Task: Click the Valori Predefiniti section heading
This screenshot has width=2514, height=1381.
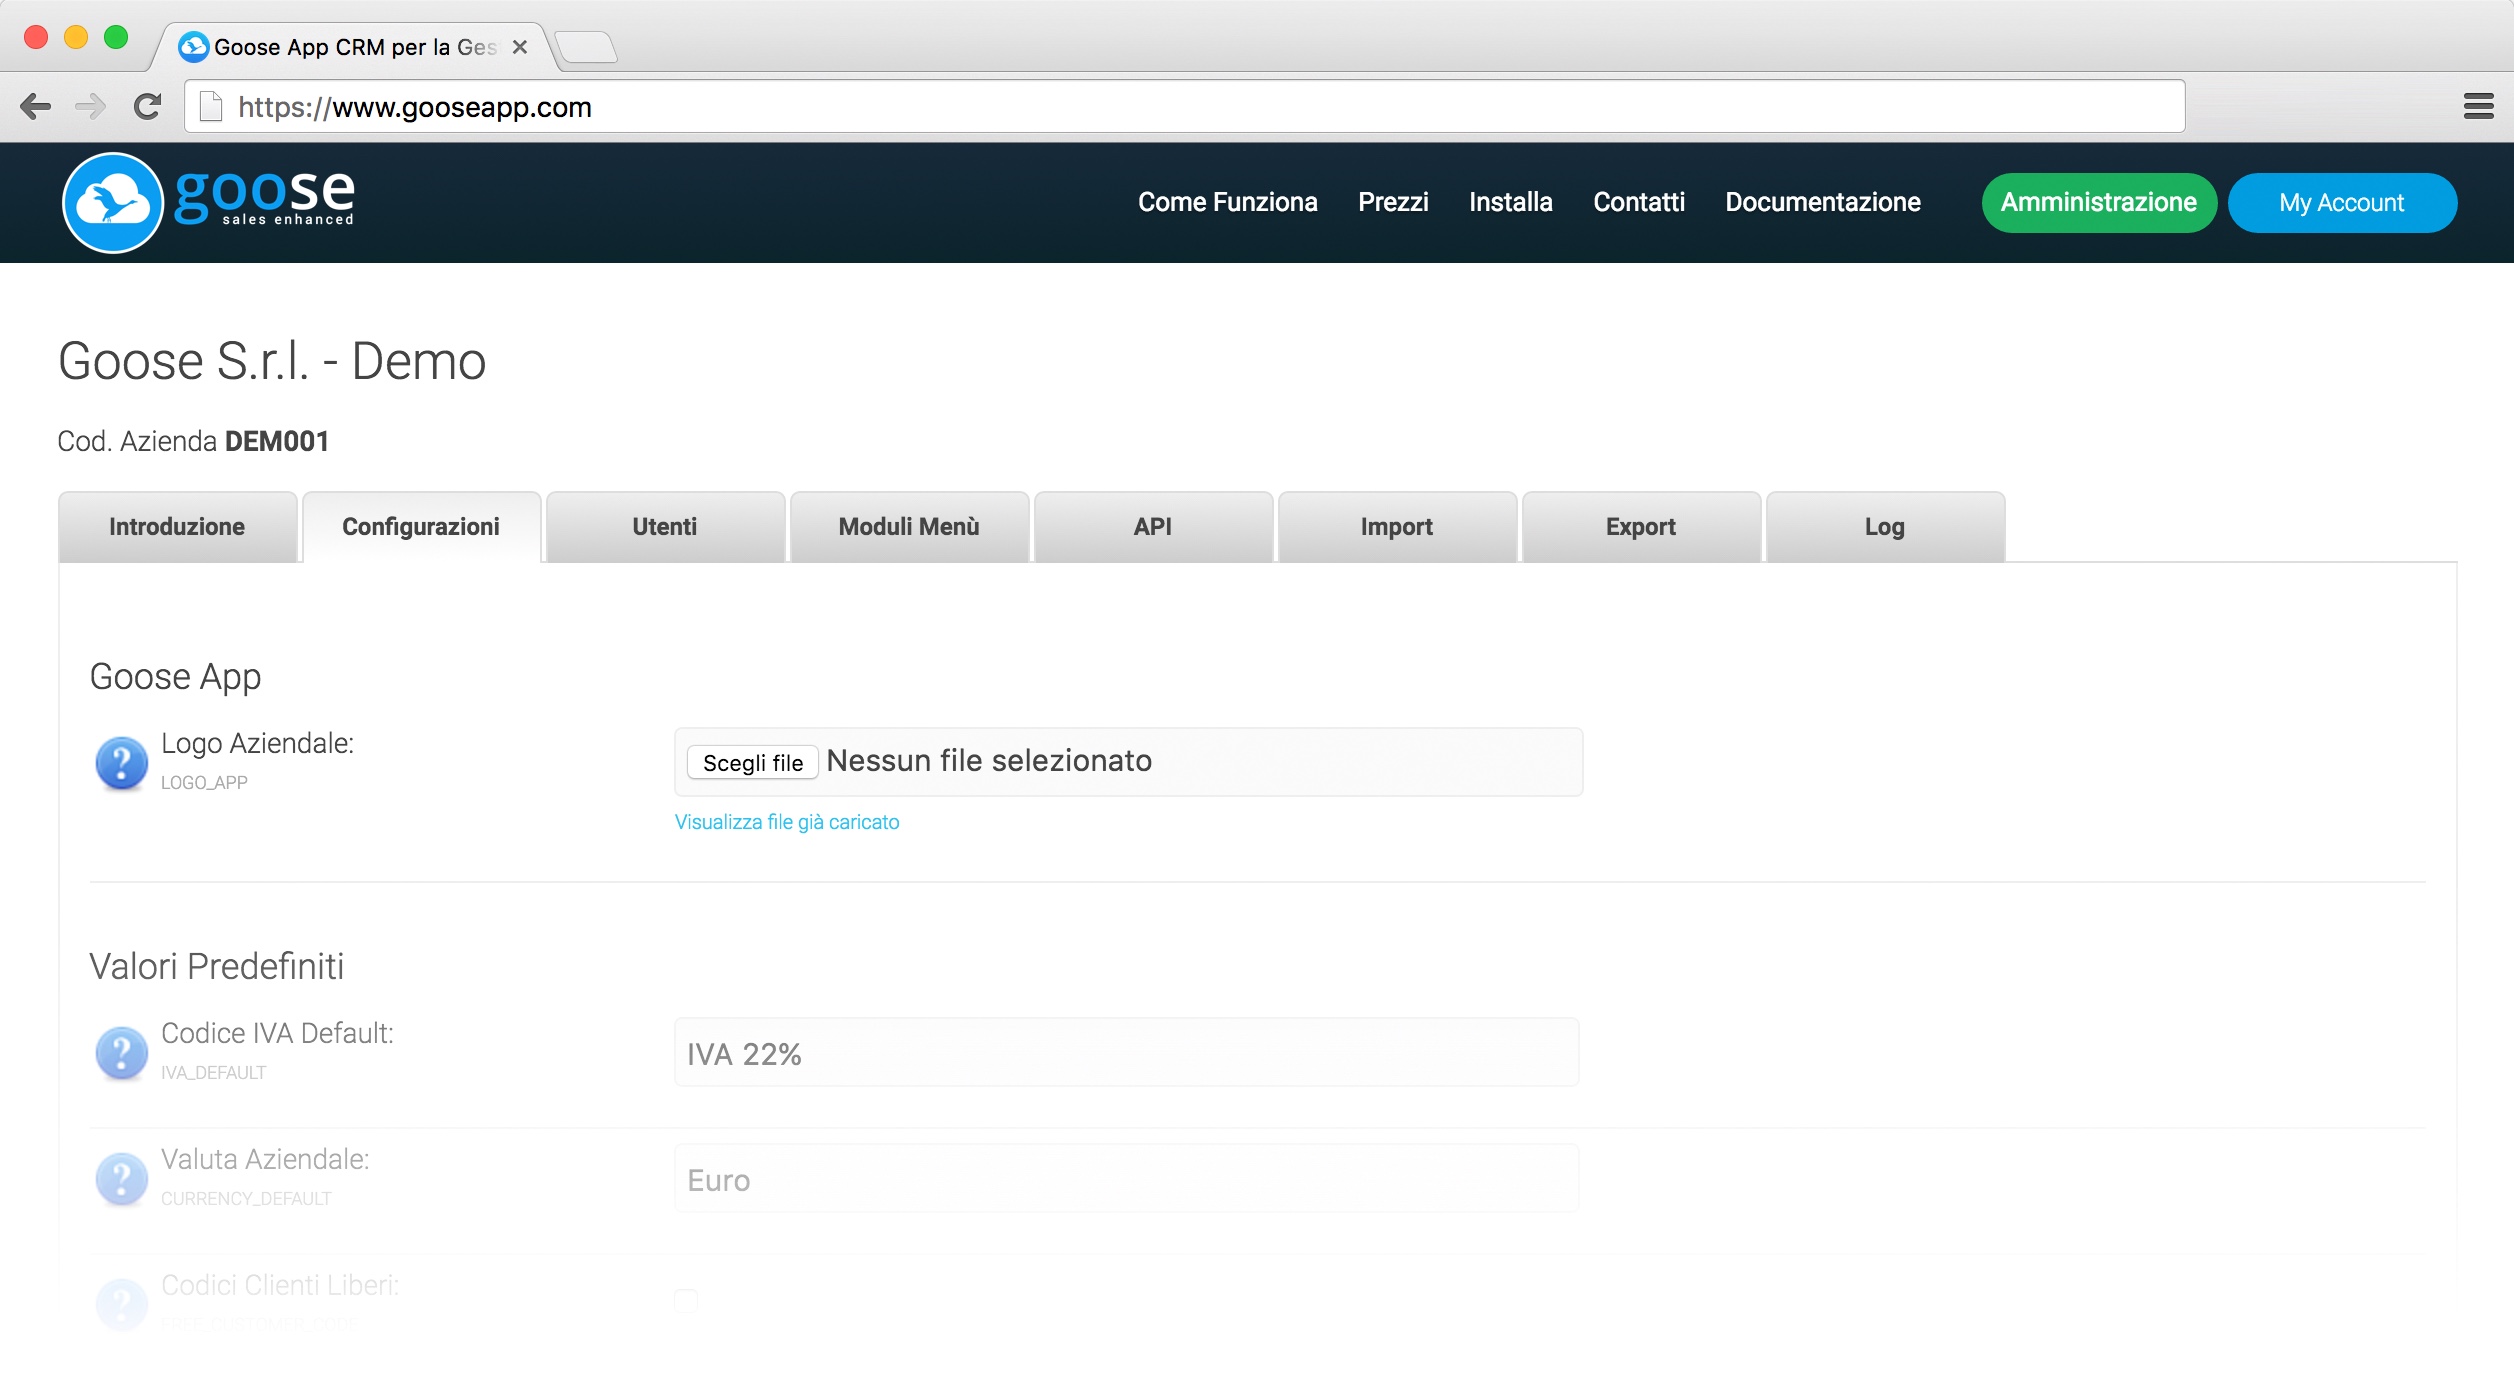Action: coord(217,967)
